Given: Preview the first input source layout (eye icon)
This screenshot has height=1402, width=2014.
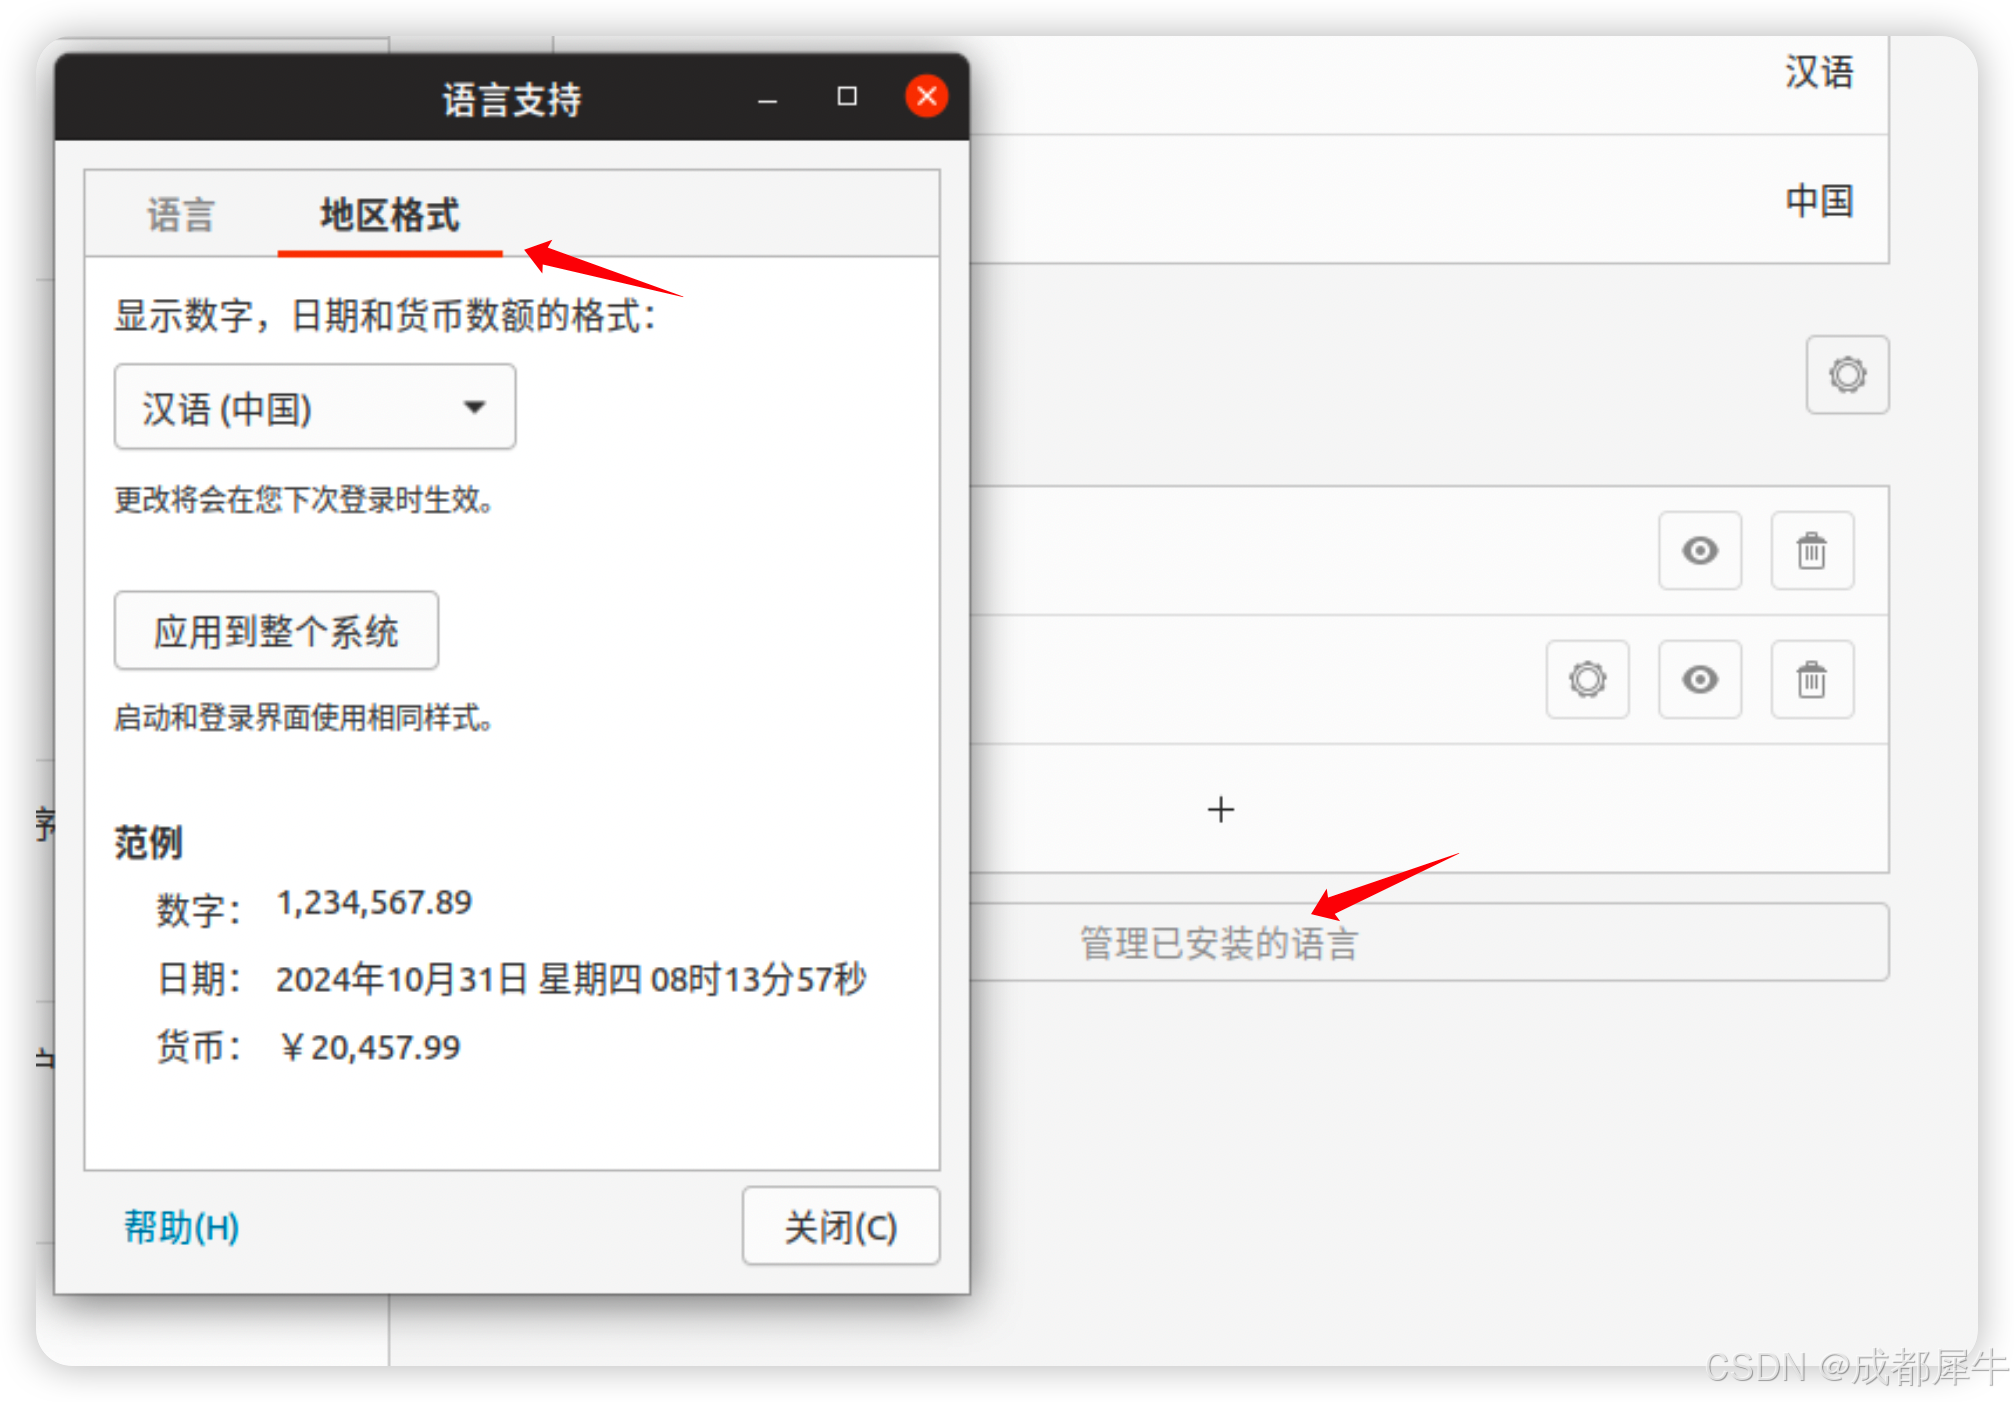Looking at the screenshot, I should (x=1700, y=551).
